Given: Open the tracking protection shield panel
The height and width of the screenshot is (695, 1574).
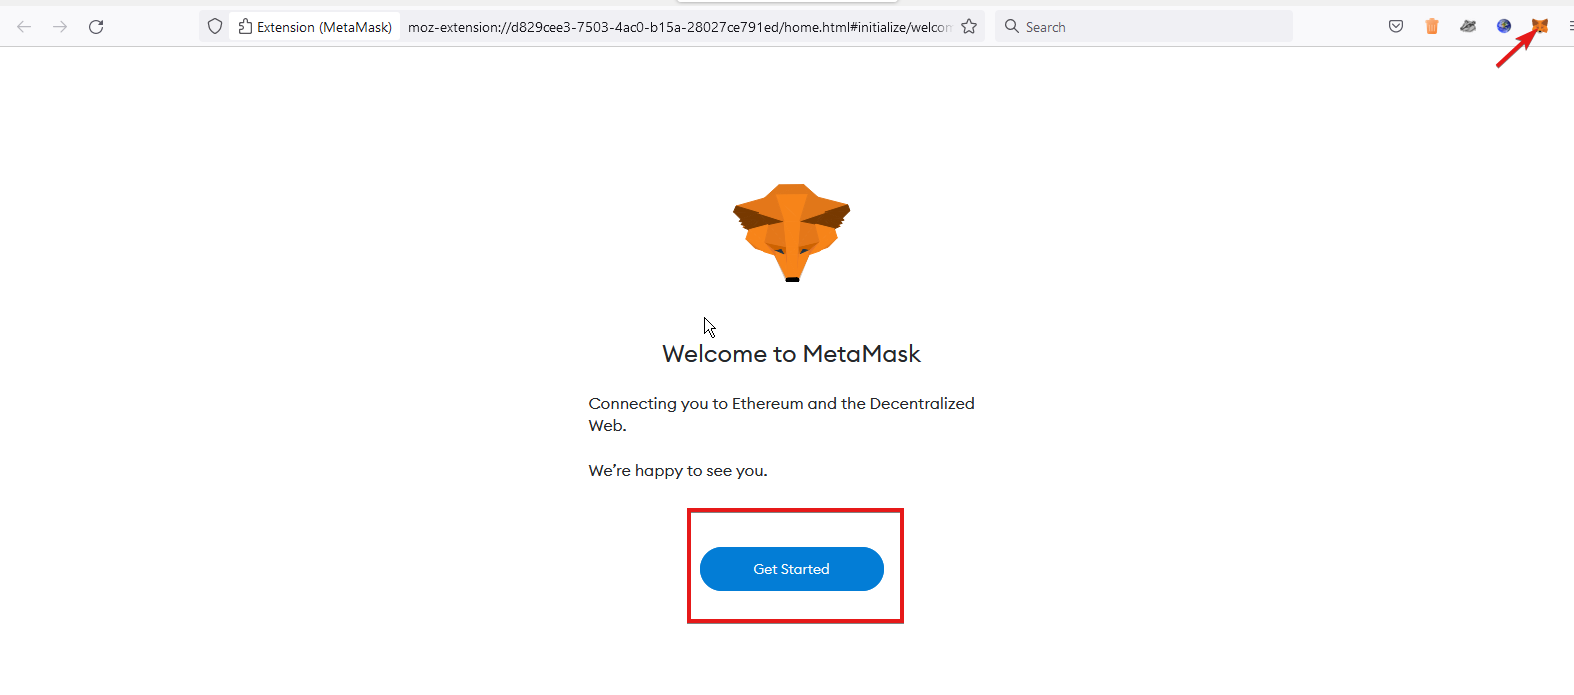Looking at the screenshot, I should pos(215,26).
